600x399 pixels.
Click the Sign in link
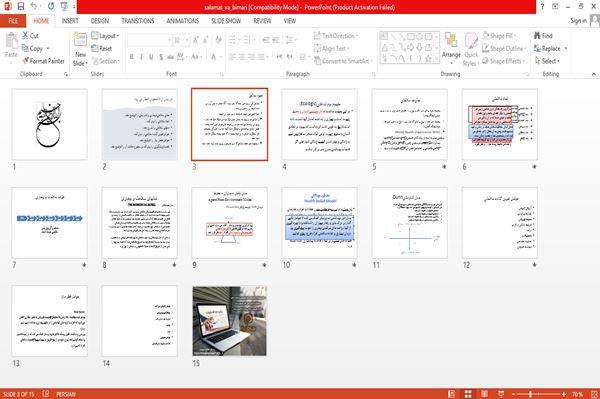pyautogui.click(x=578, y=21)
